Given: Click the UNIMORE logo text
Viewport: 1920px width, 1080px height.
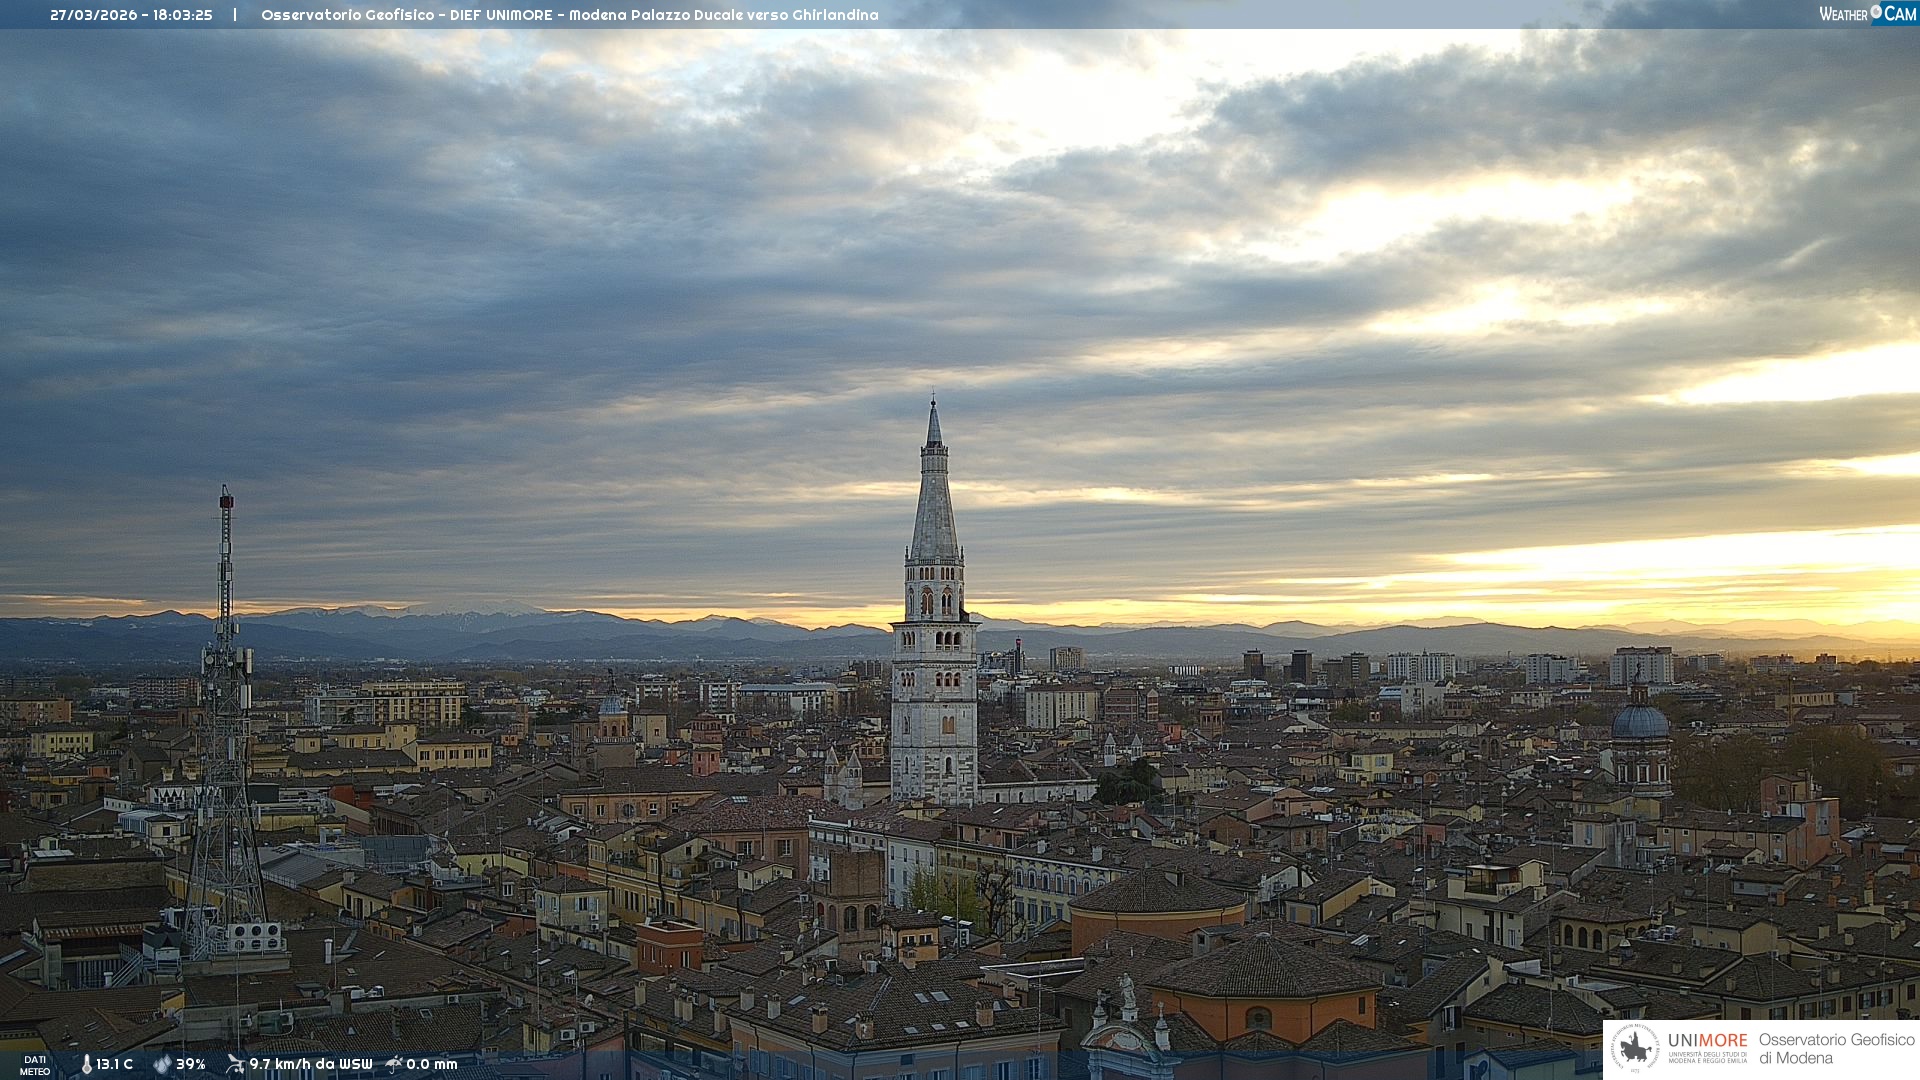Looking at the screenshot, I should pyautogui.click(x=1707, y=1041).
